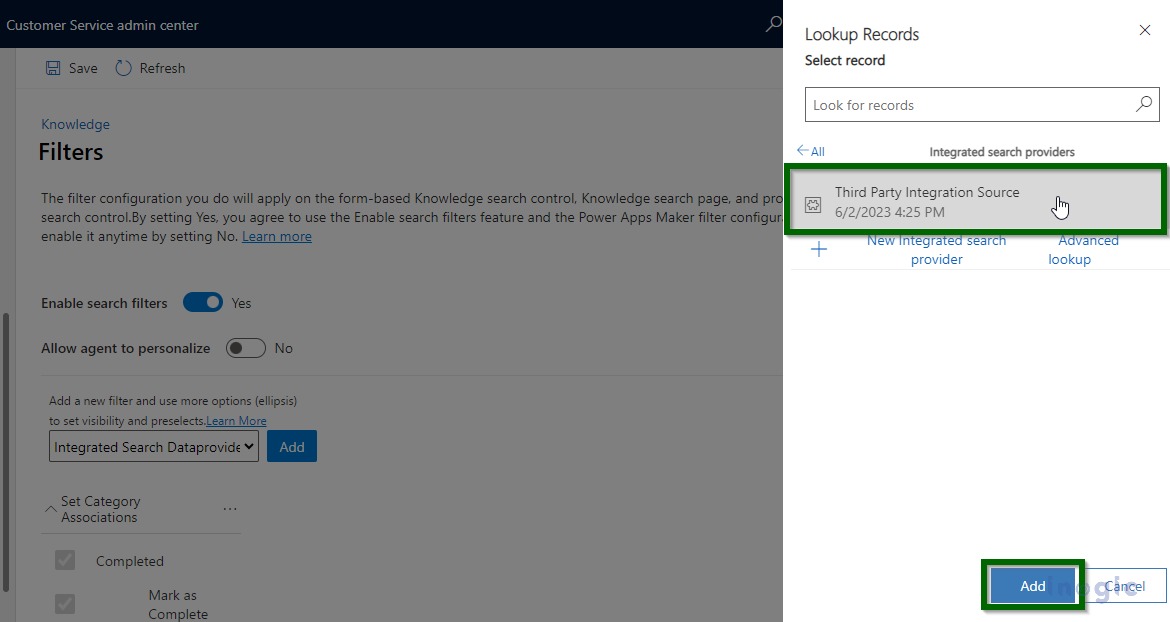This screenshot has height=622, width=1170.
Task: Click the back arrow next to All
Action: (802, 151)
